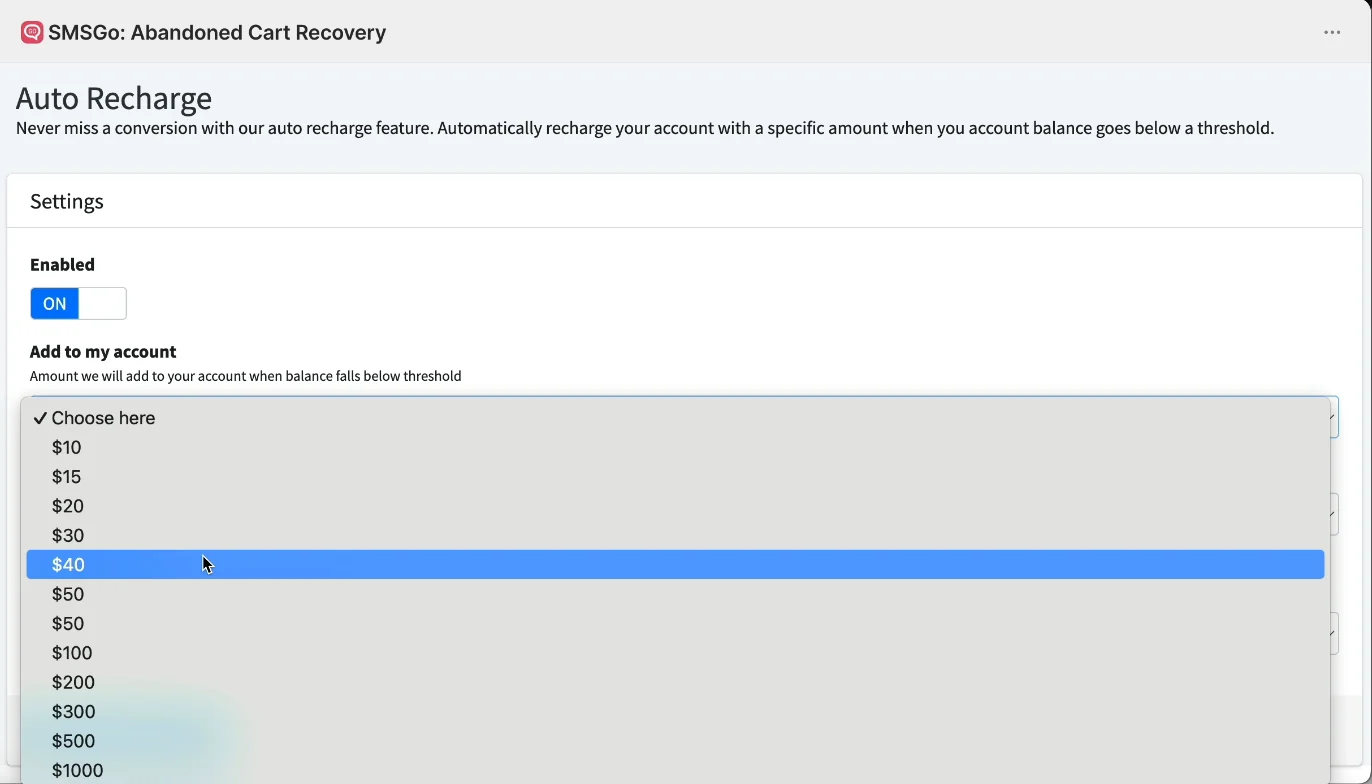Choose the $10 recharge amount

click(x=676, y=448)
